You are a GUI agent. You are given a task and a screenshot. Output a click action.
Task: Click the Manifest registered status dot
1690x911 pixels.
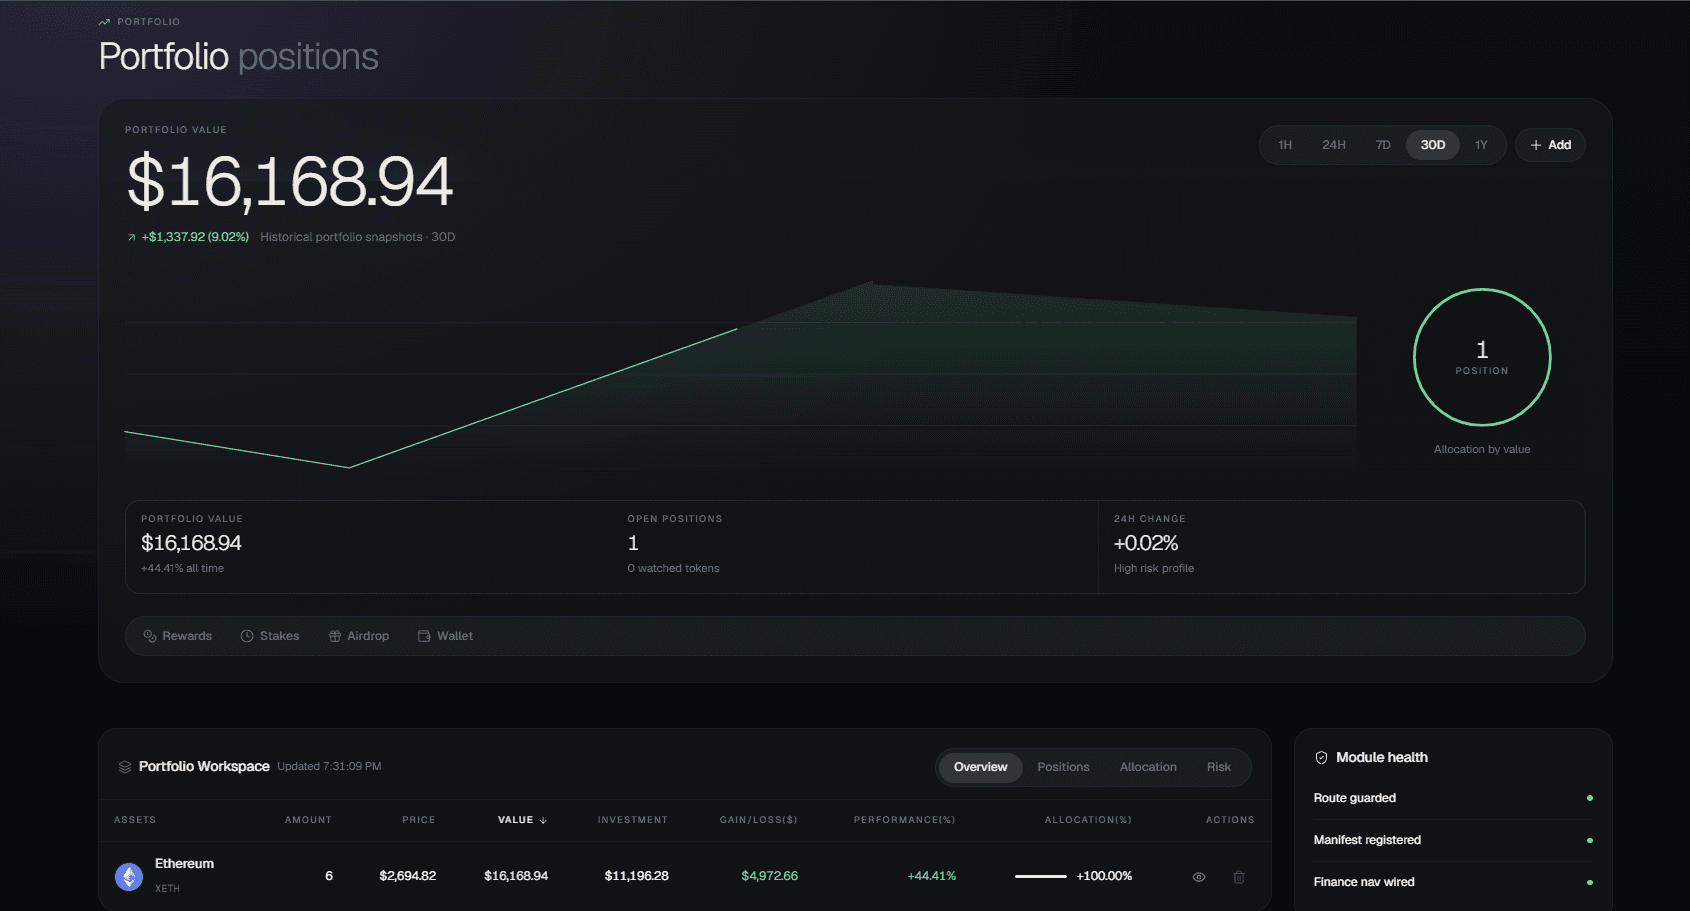[1590, 840]
